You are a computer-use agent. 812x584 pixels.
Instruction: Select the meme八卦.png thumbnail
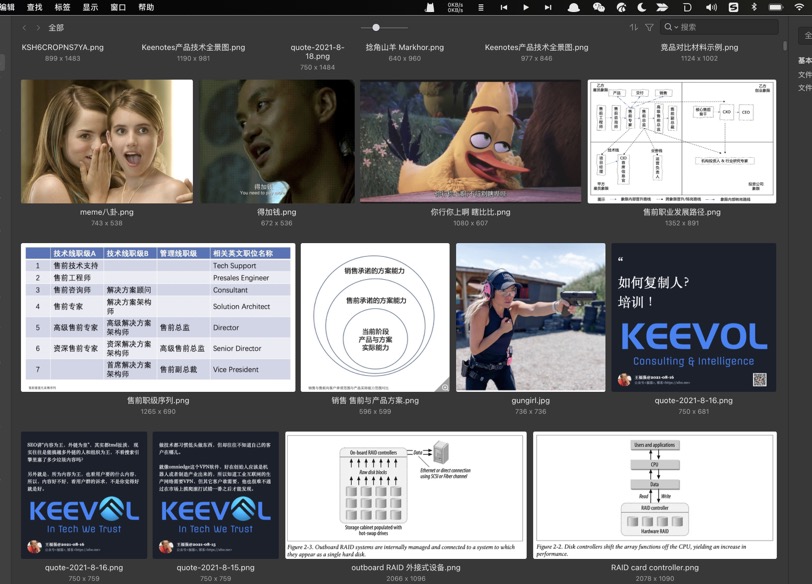click(x=107, y=141)
